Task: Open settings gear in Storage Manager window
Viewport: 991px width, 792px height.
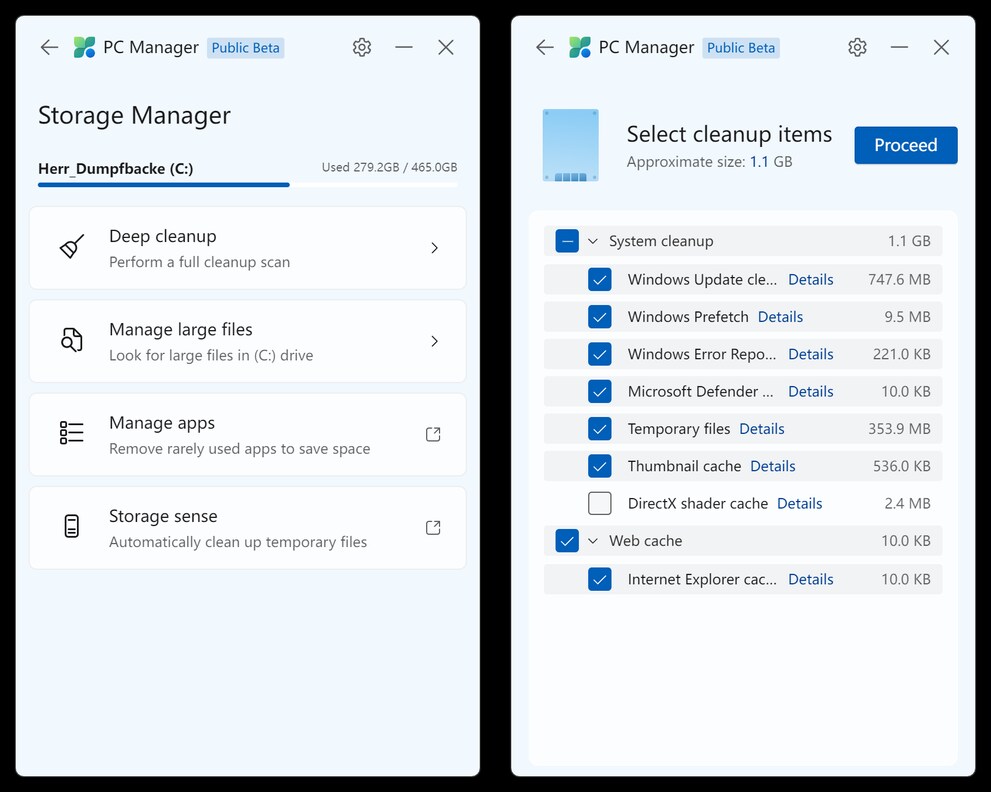Action: point(362,47)
